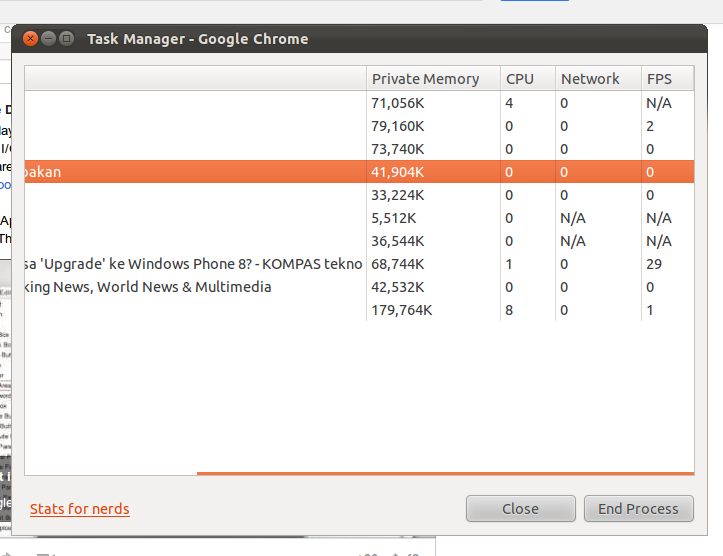Minimize the Task Manager window

click(49, 39)
